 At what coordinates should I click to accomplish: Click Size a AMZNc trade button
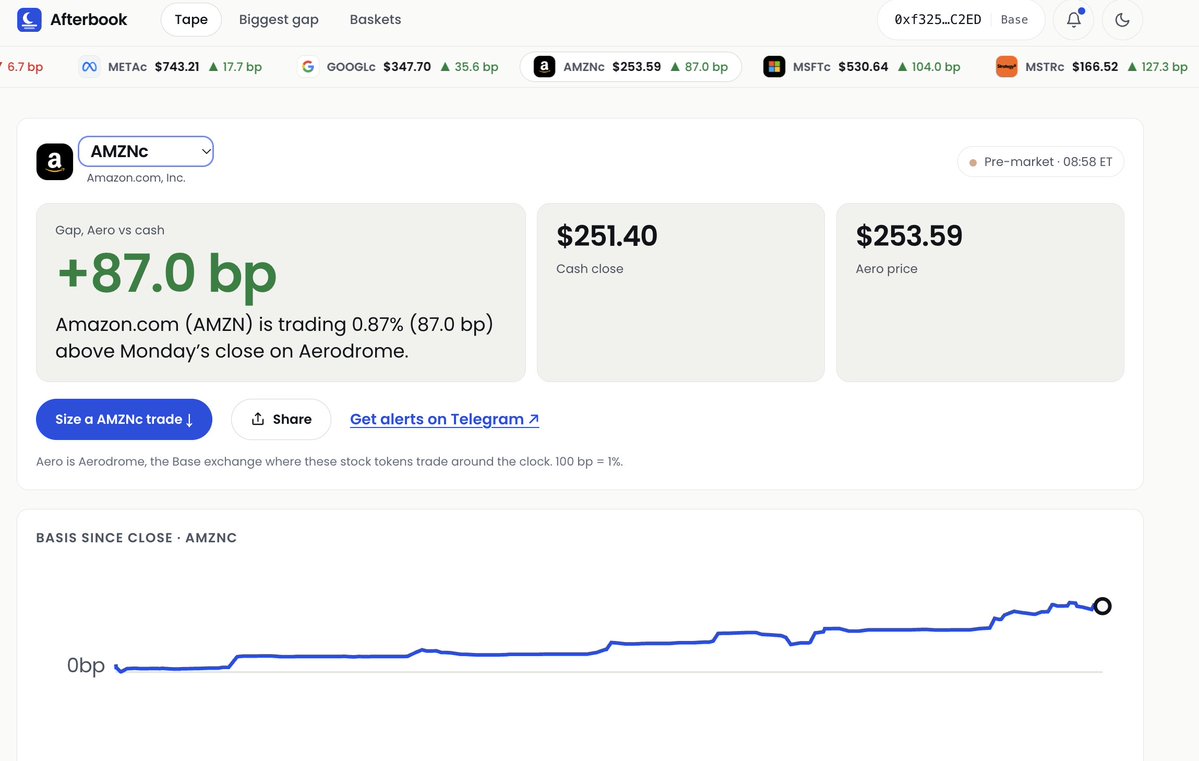click(124, 419)
